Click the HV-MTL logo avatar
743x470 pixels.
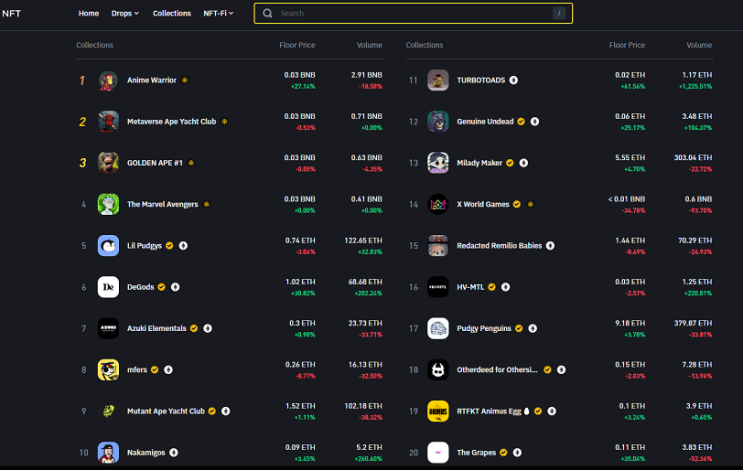pyautogui.click(x=438, y=287)
